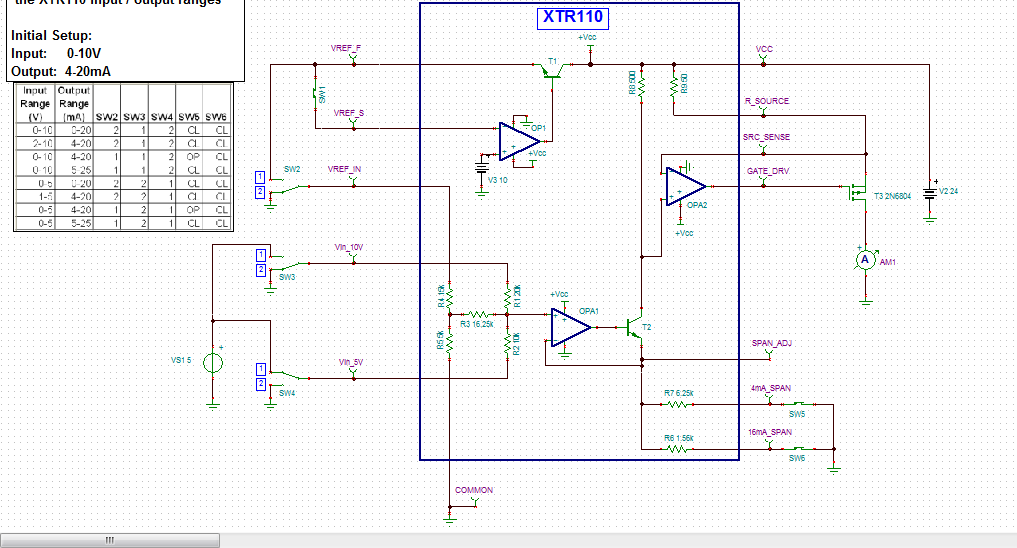Click the 'Initial Setup:' text
1017x548 pixels.
(x=51, y=36)
